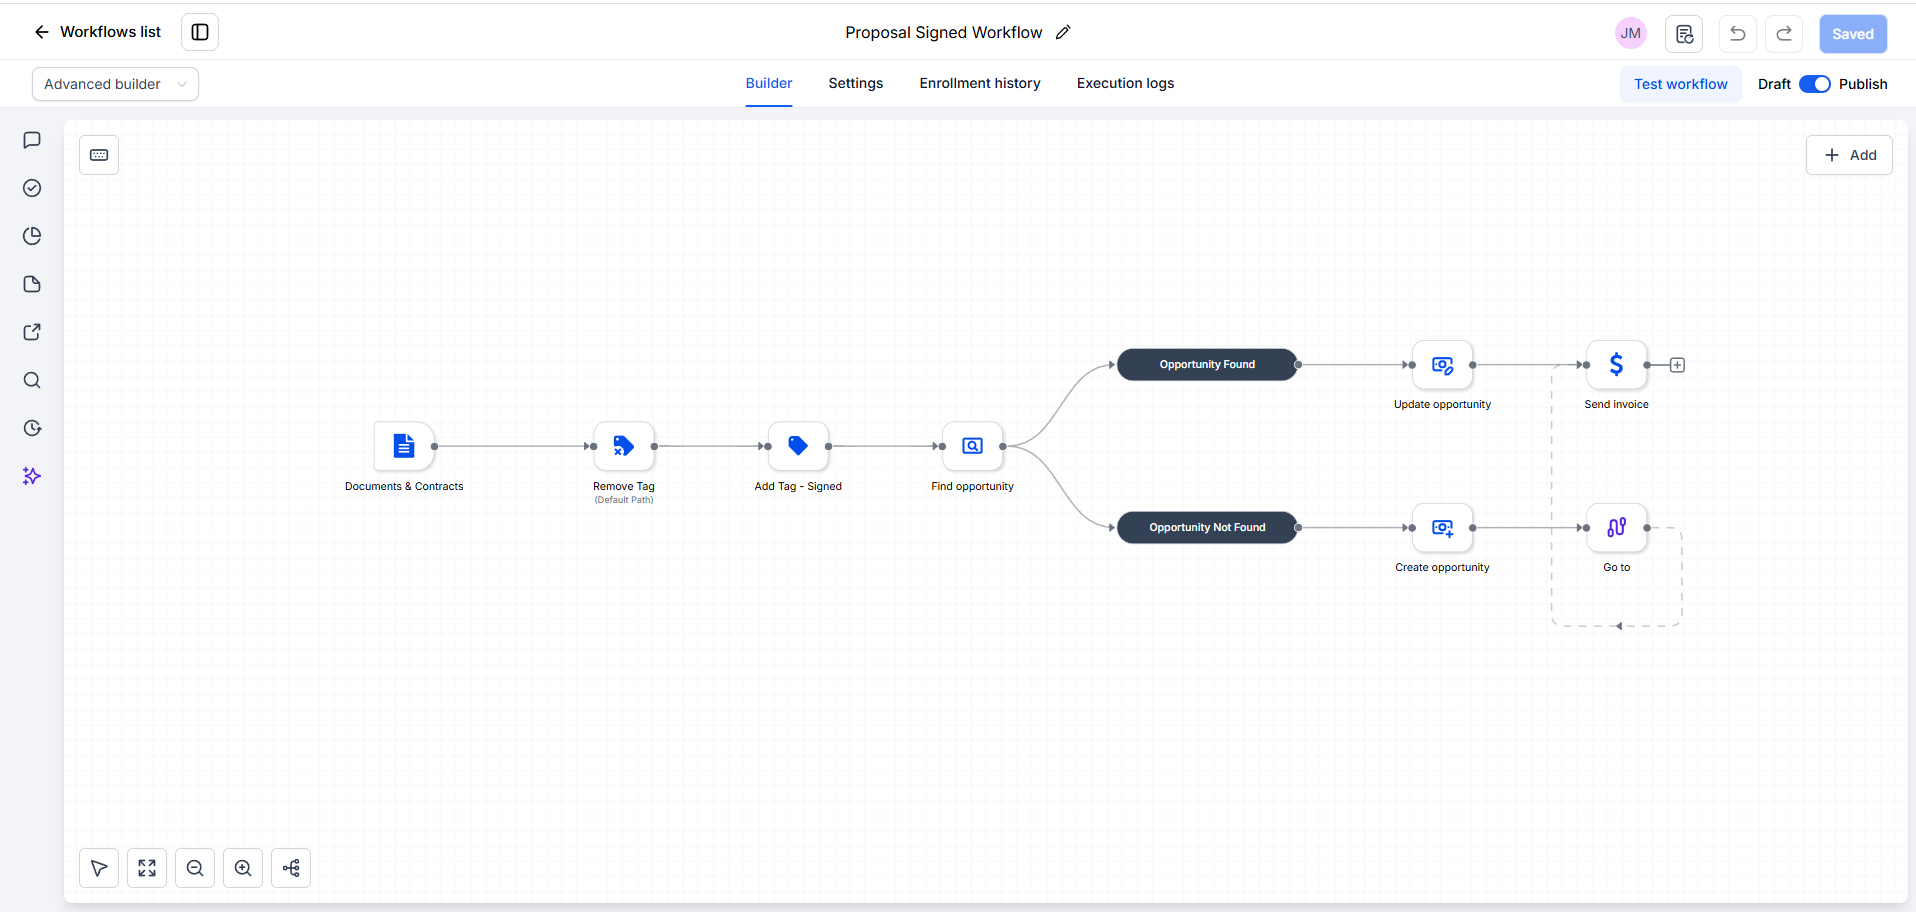Open the Execution logs tab
Viewport: 1916px width, 912px height.
(1126, 84)
